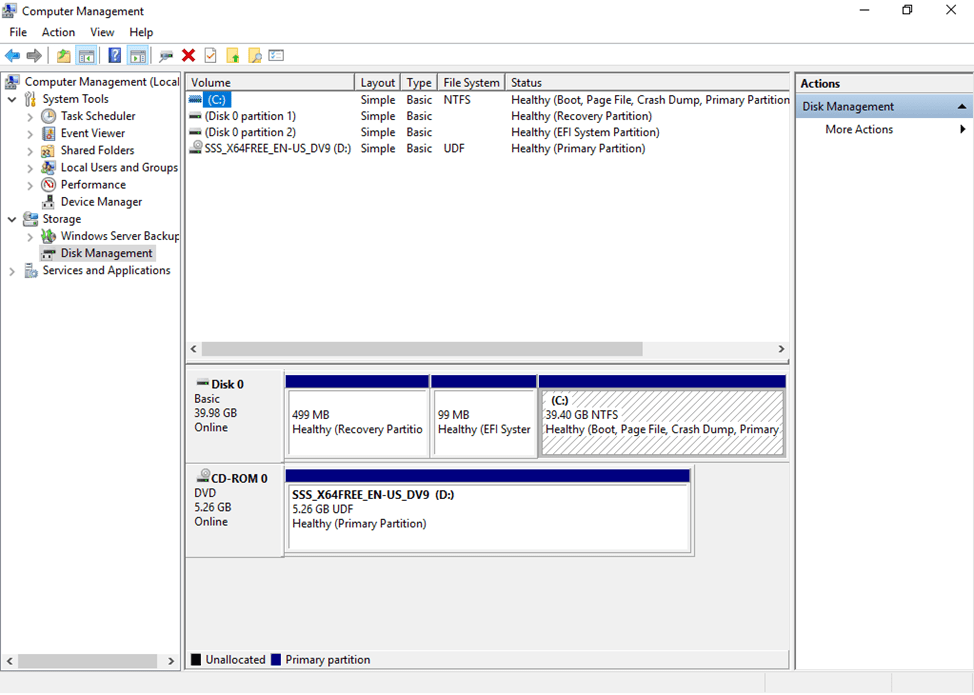Click the volume list horizontal scrollbar
974x695 pixels.
(422, 349)
